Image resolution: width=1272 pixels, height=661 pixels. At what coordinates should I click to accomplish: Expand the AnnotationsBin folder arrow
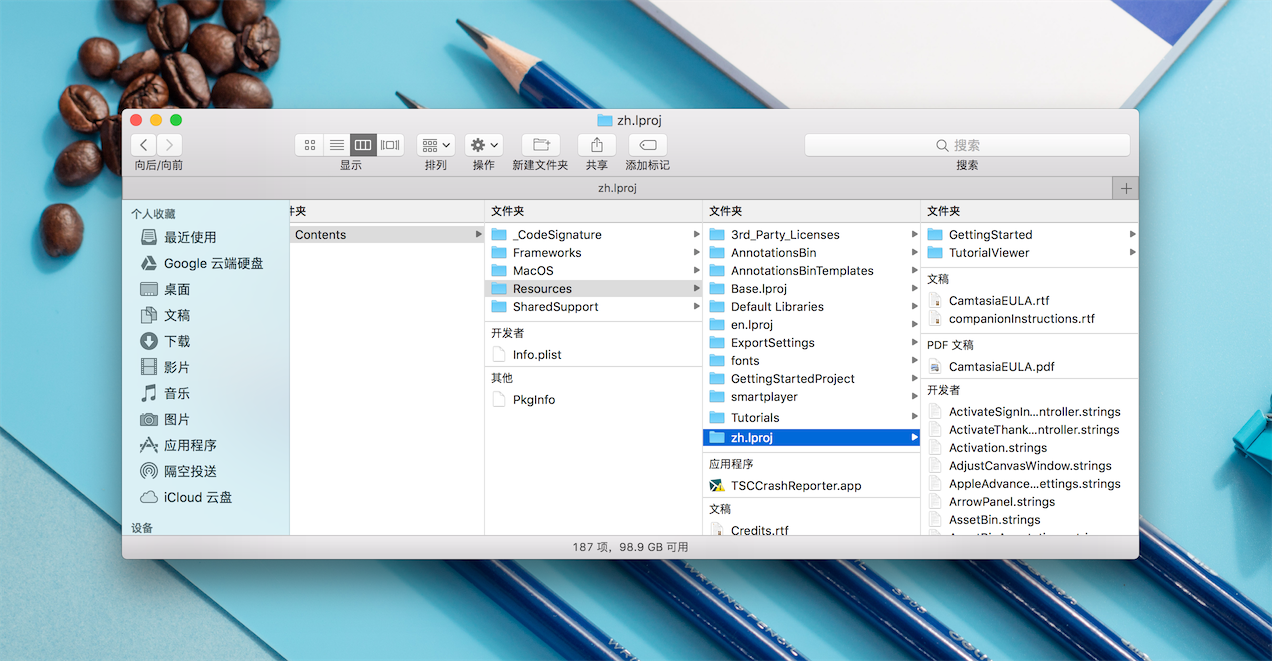pos(914,253)
